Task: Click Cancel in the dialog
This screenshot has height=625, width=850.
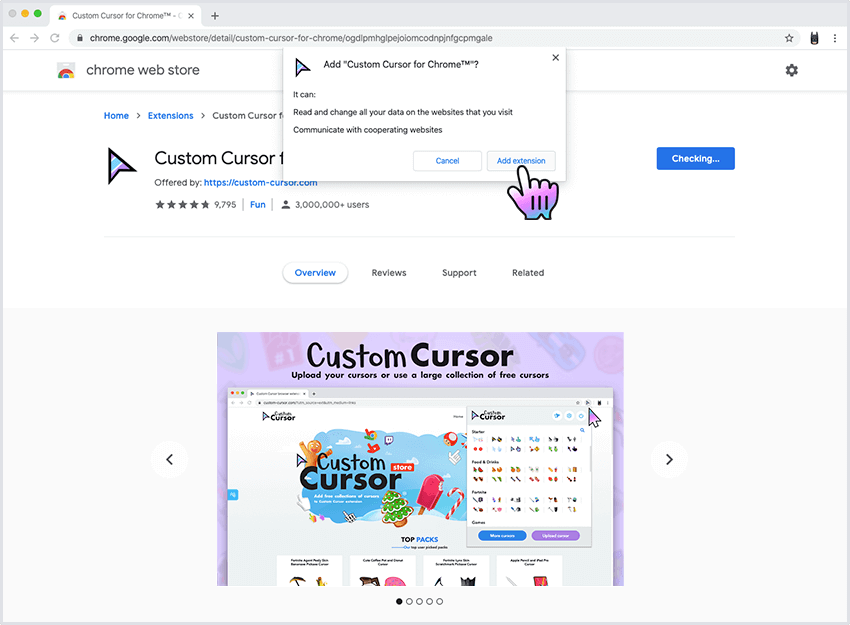Action: coord(447,161)
